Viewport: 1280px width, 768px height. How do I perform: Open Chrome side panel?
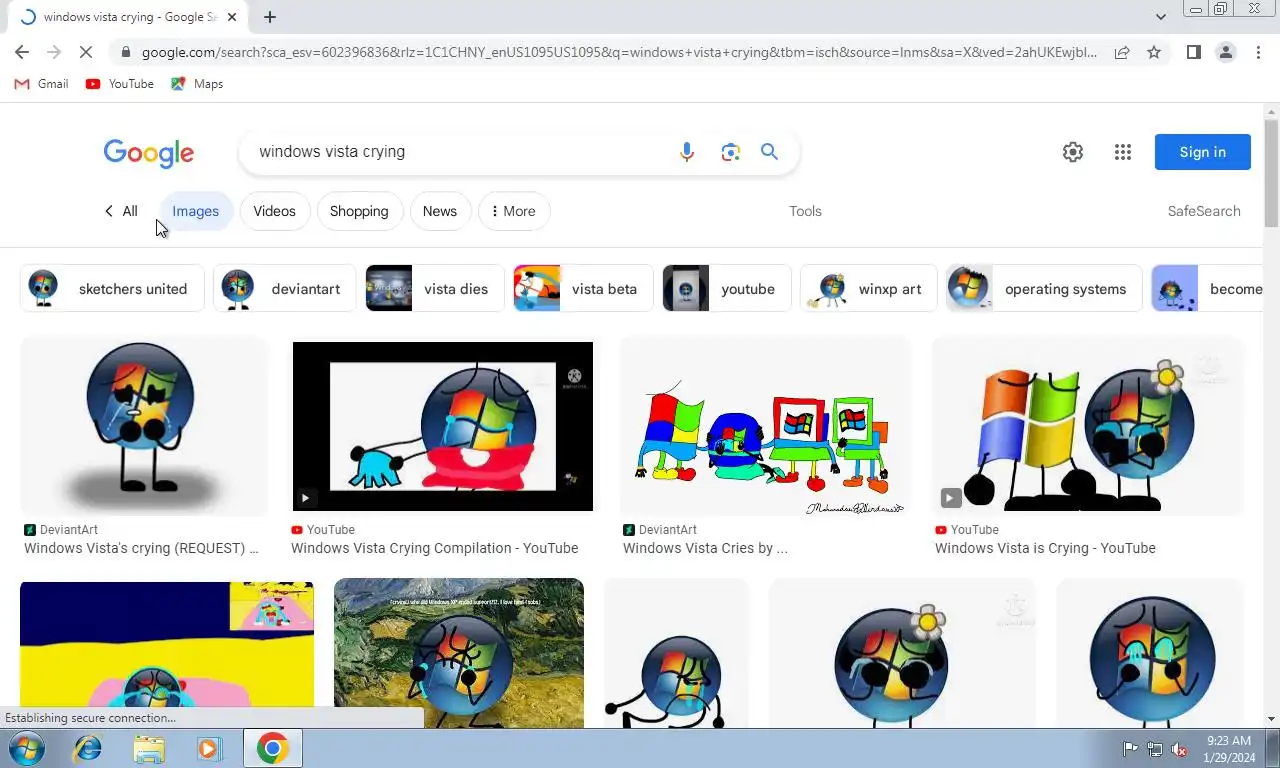[1193, 52]
